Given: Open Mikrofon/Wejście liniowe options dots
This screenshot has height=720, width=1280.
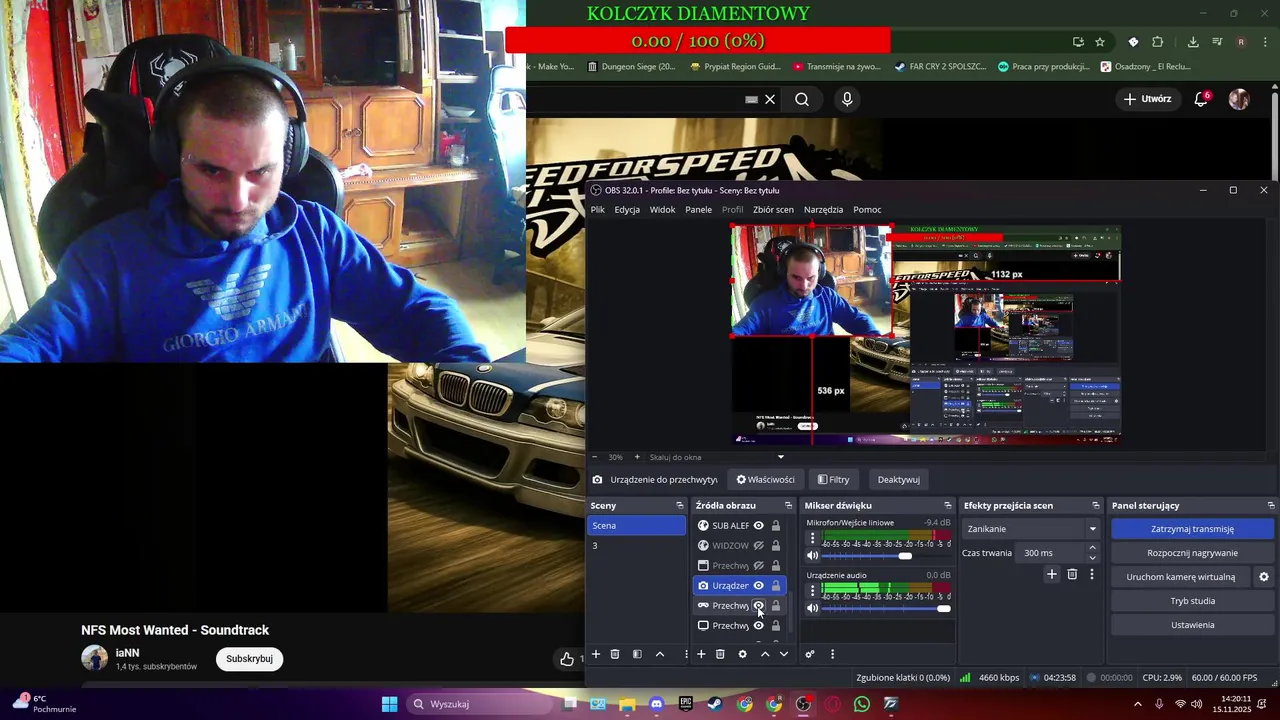Looking at the screenshot, I should pyautogui.click(x=812, y=538).
